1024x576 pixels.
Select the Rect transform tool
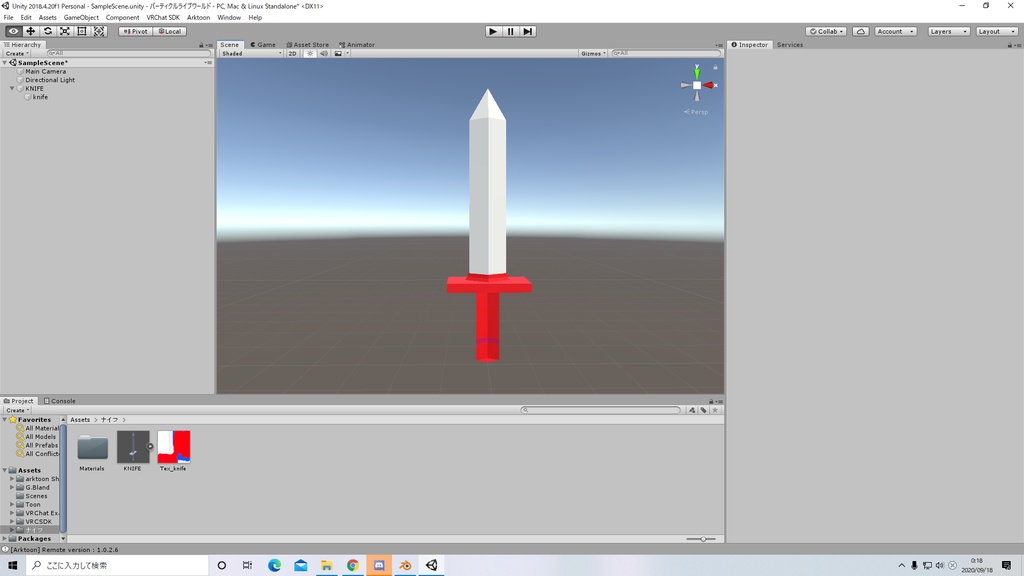coord(82,31)
